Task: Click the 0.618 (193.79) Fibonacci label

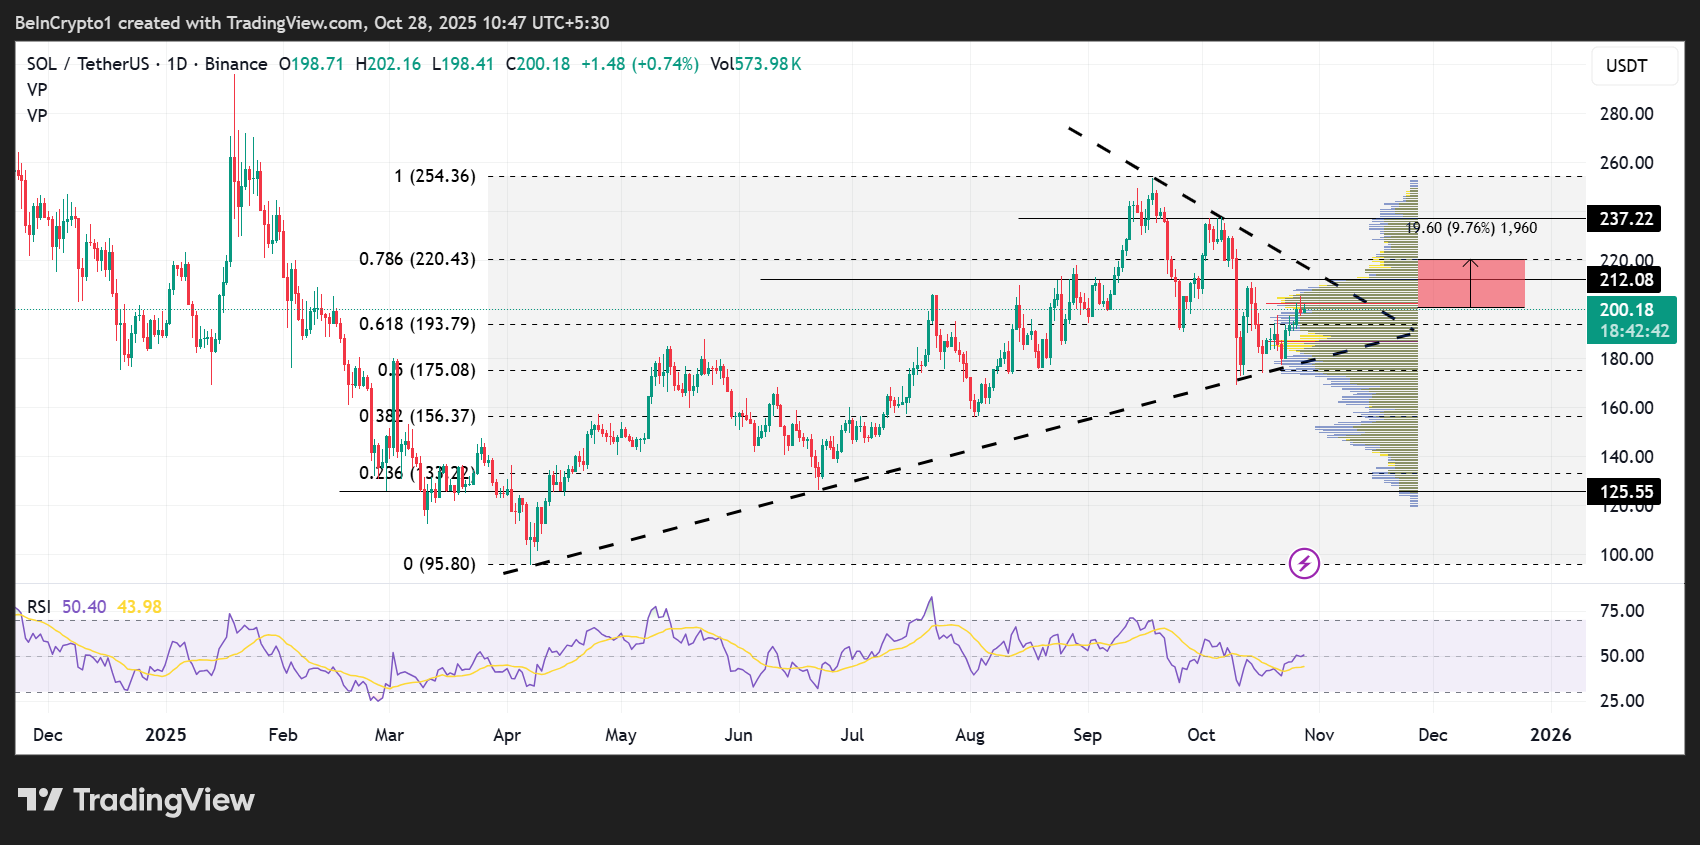Action: pos(417,324)
